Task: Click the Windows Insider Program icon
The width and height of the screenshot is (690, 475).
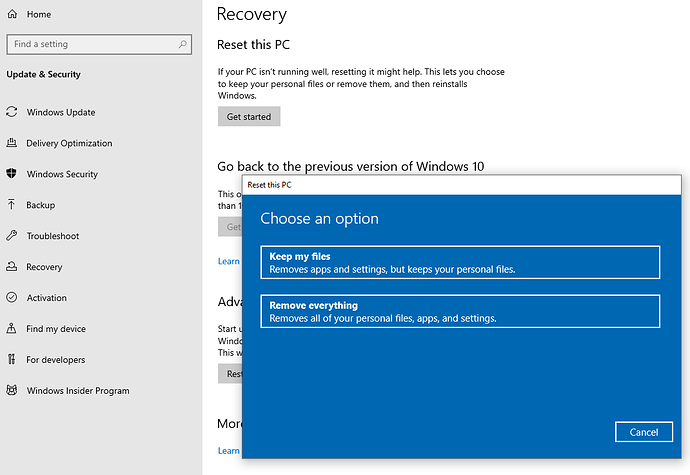Action: point(12,390)
